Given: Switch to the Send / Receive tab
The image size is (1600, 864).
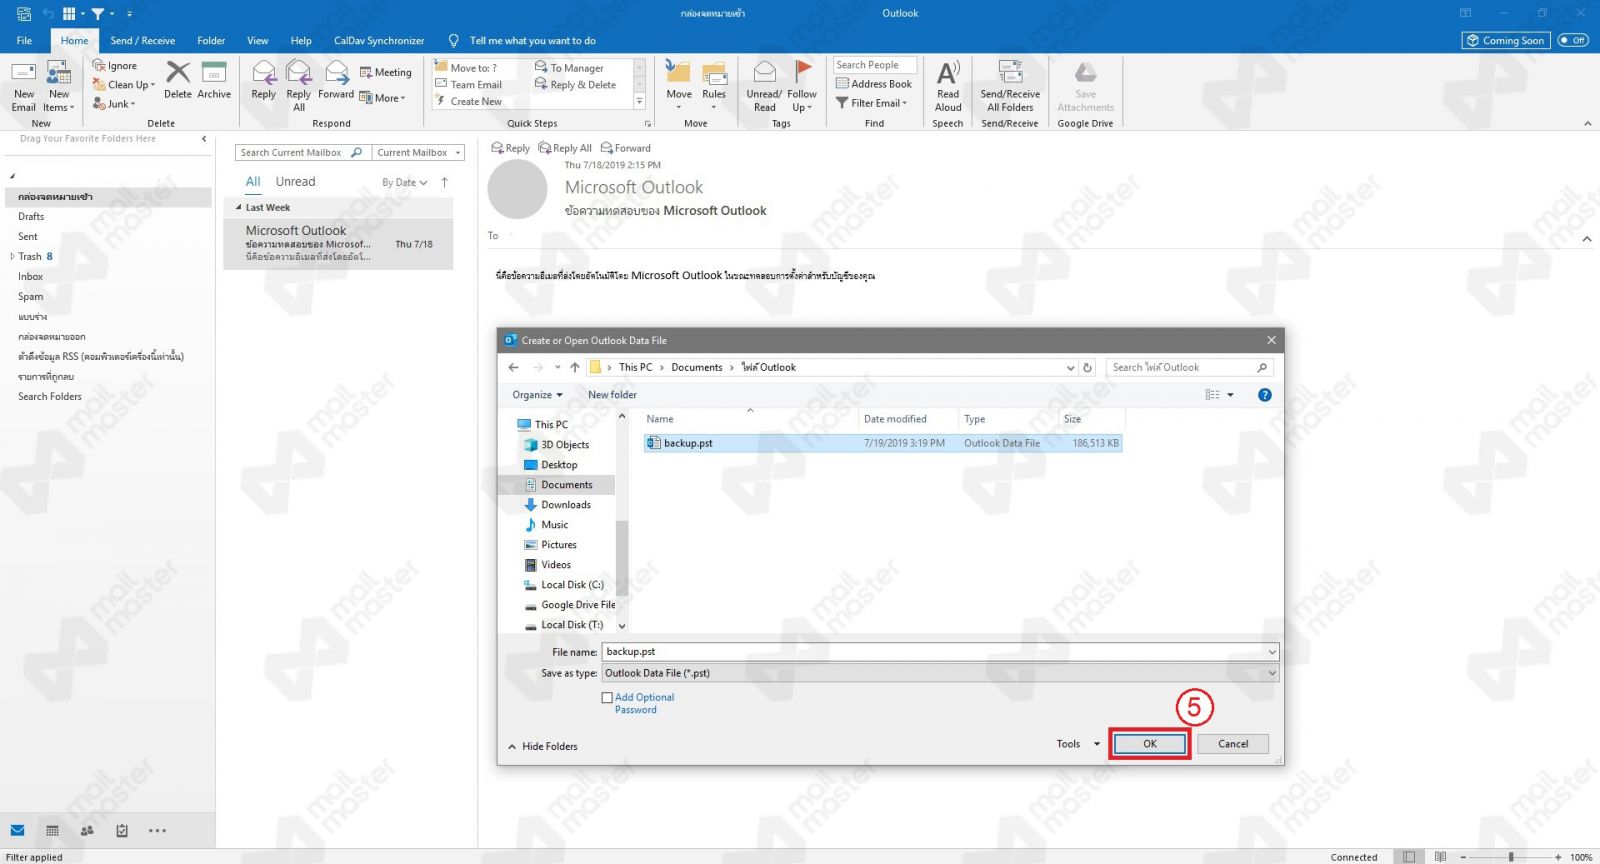Looking at the screenshot, I should coord(142,41).
